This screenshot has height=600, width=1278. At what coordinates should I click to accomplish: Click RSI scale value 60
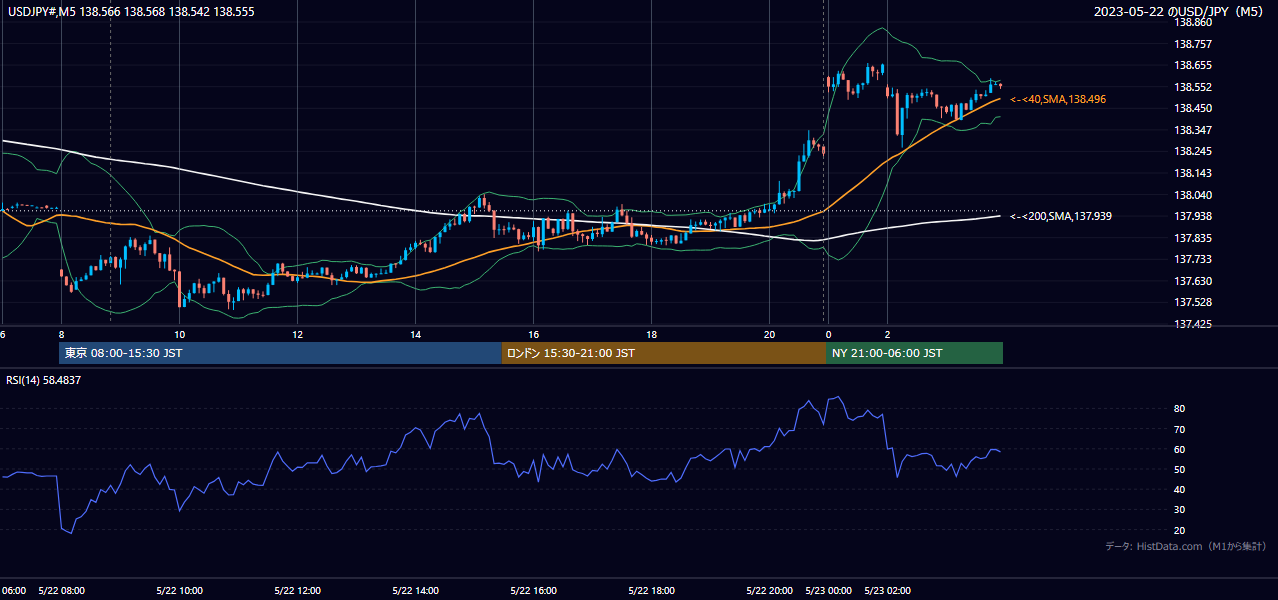[1180, 449]
